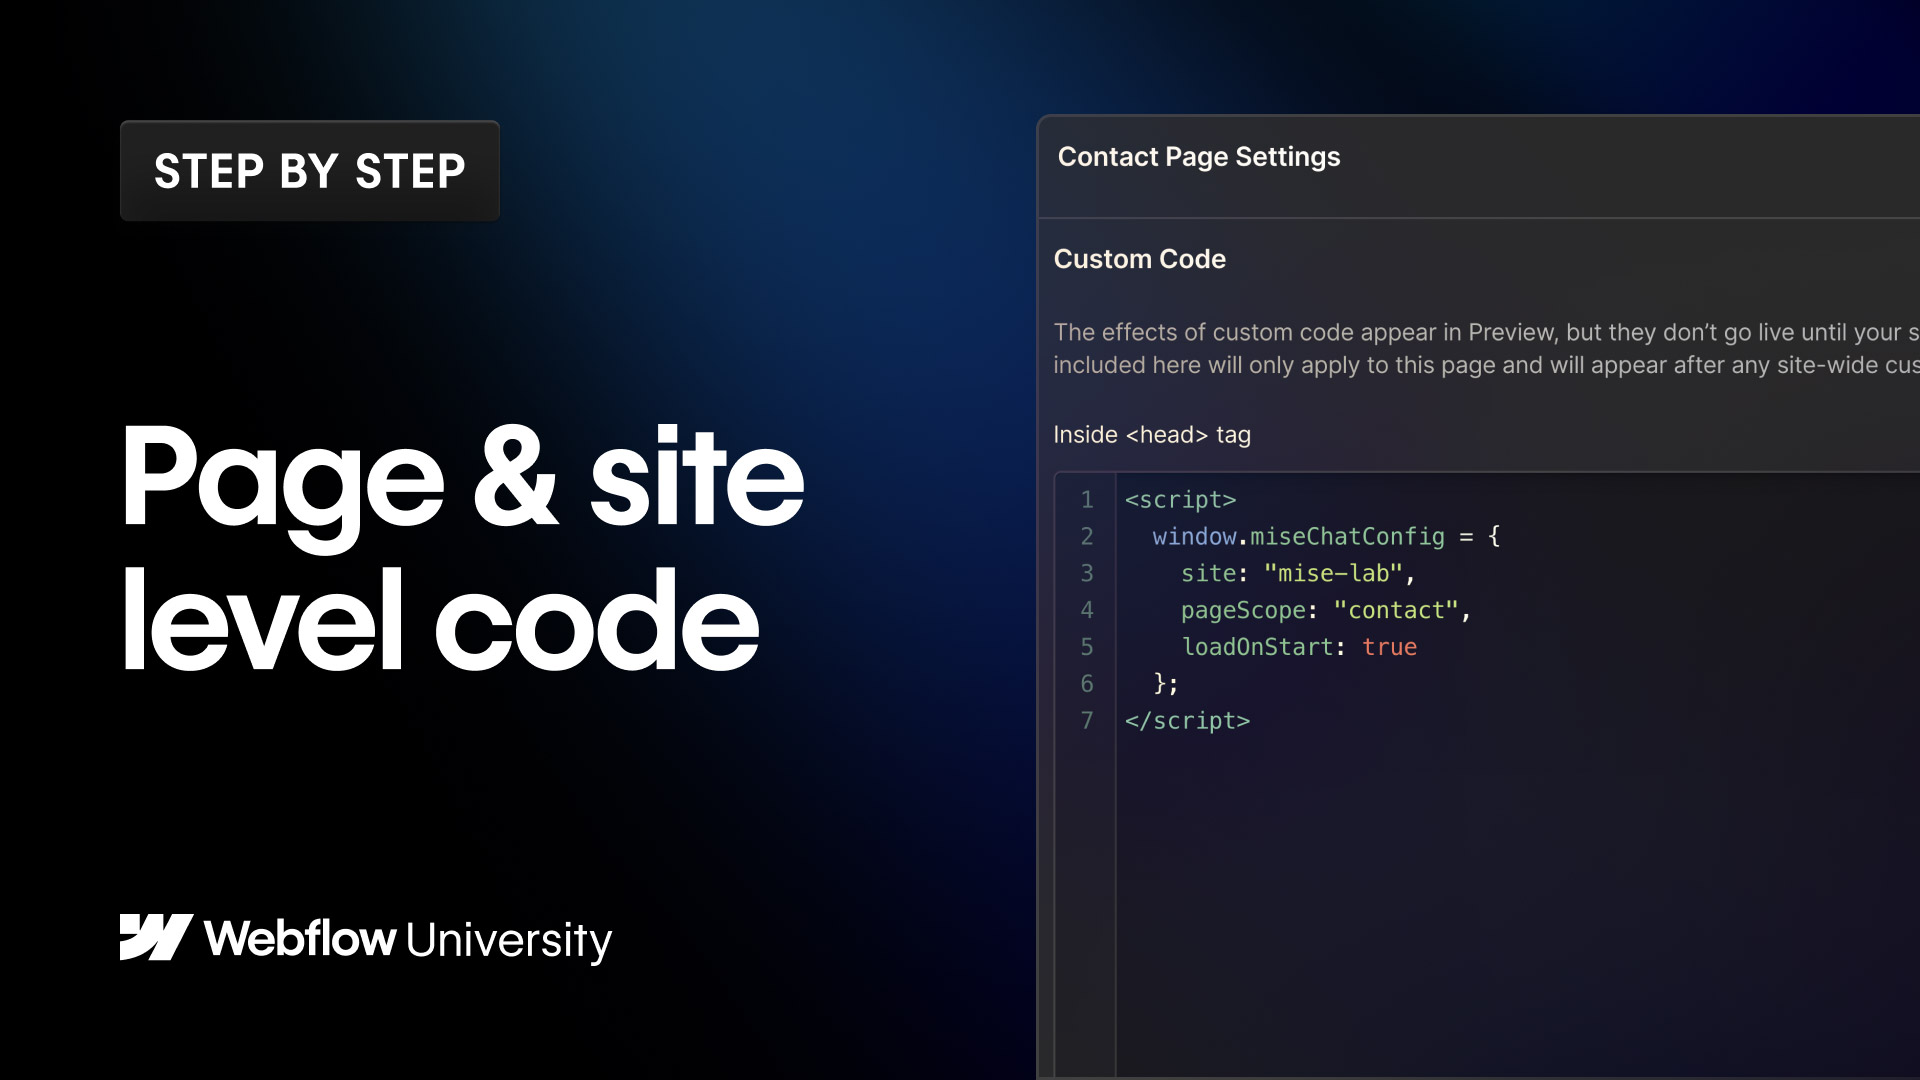
Task: Select the true value after loadOnStart
Action: click(1390, 647)
